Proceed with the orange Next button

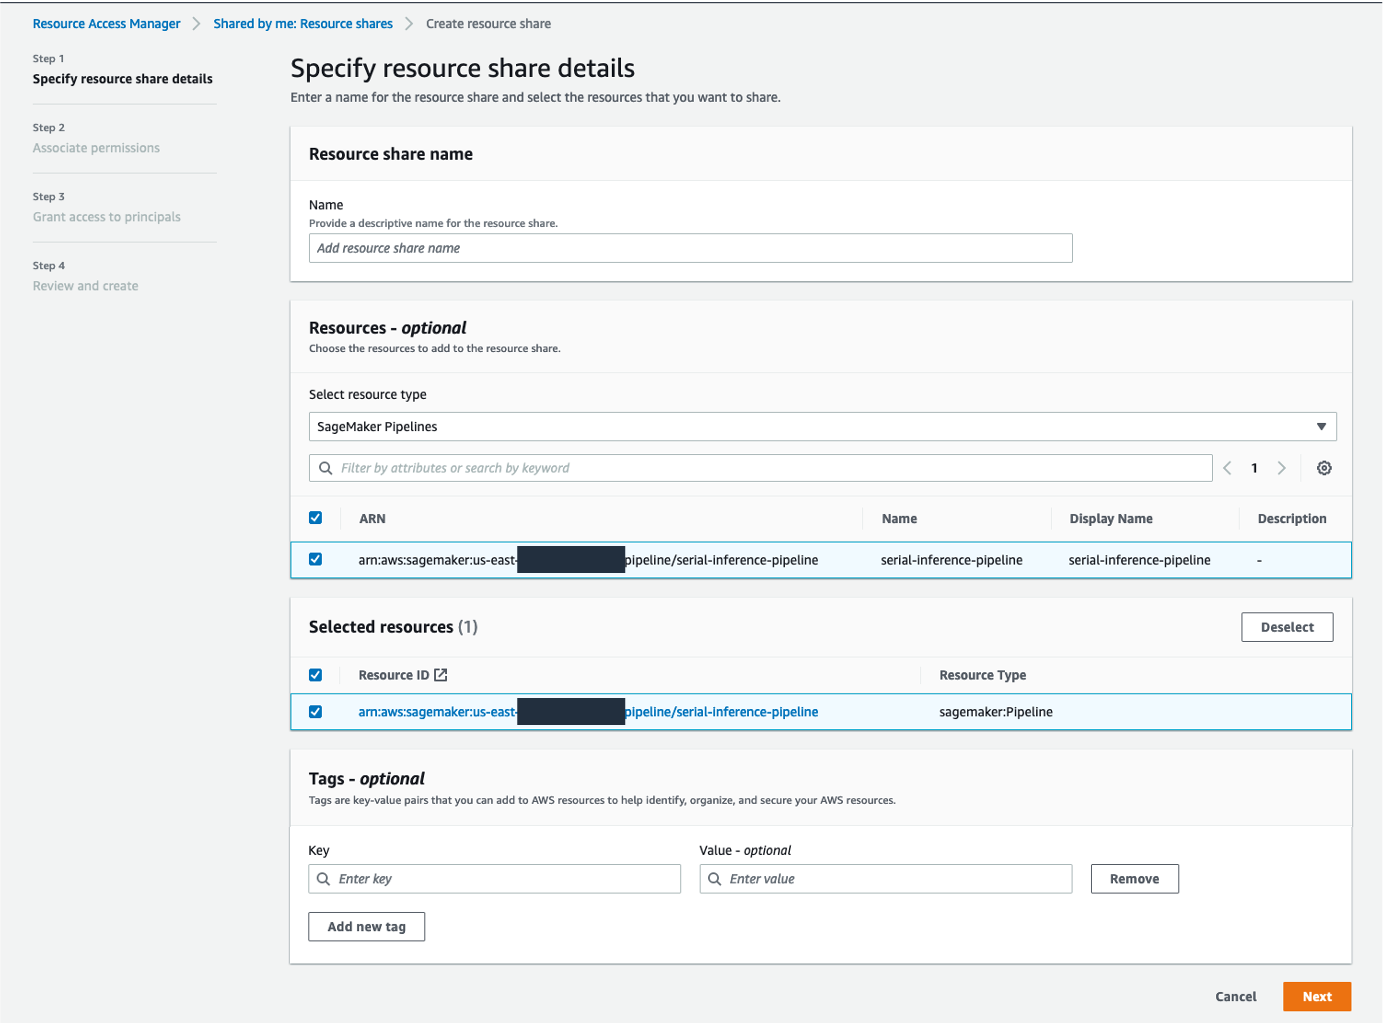[1316, 997]
